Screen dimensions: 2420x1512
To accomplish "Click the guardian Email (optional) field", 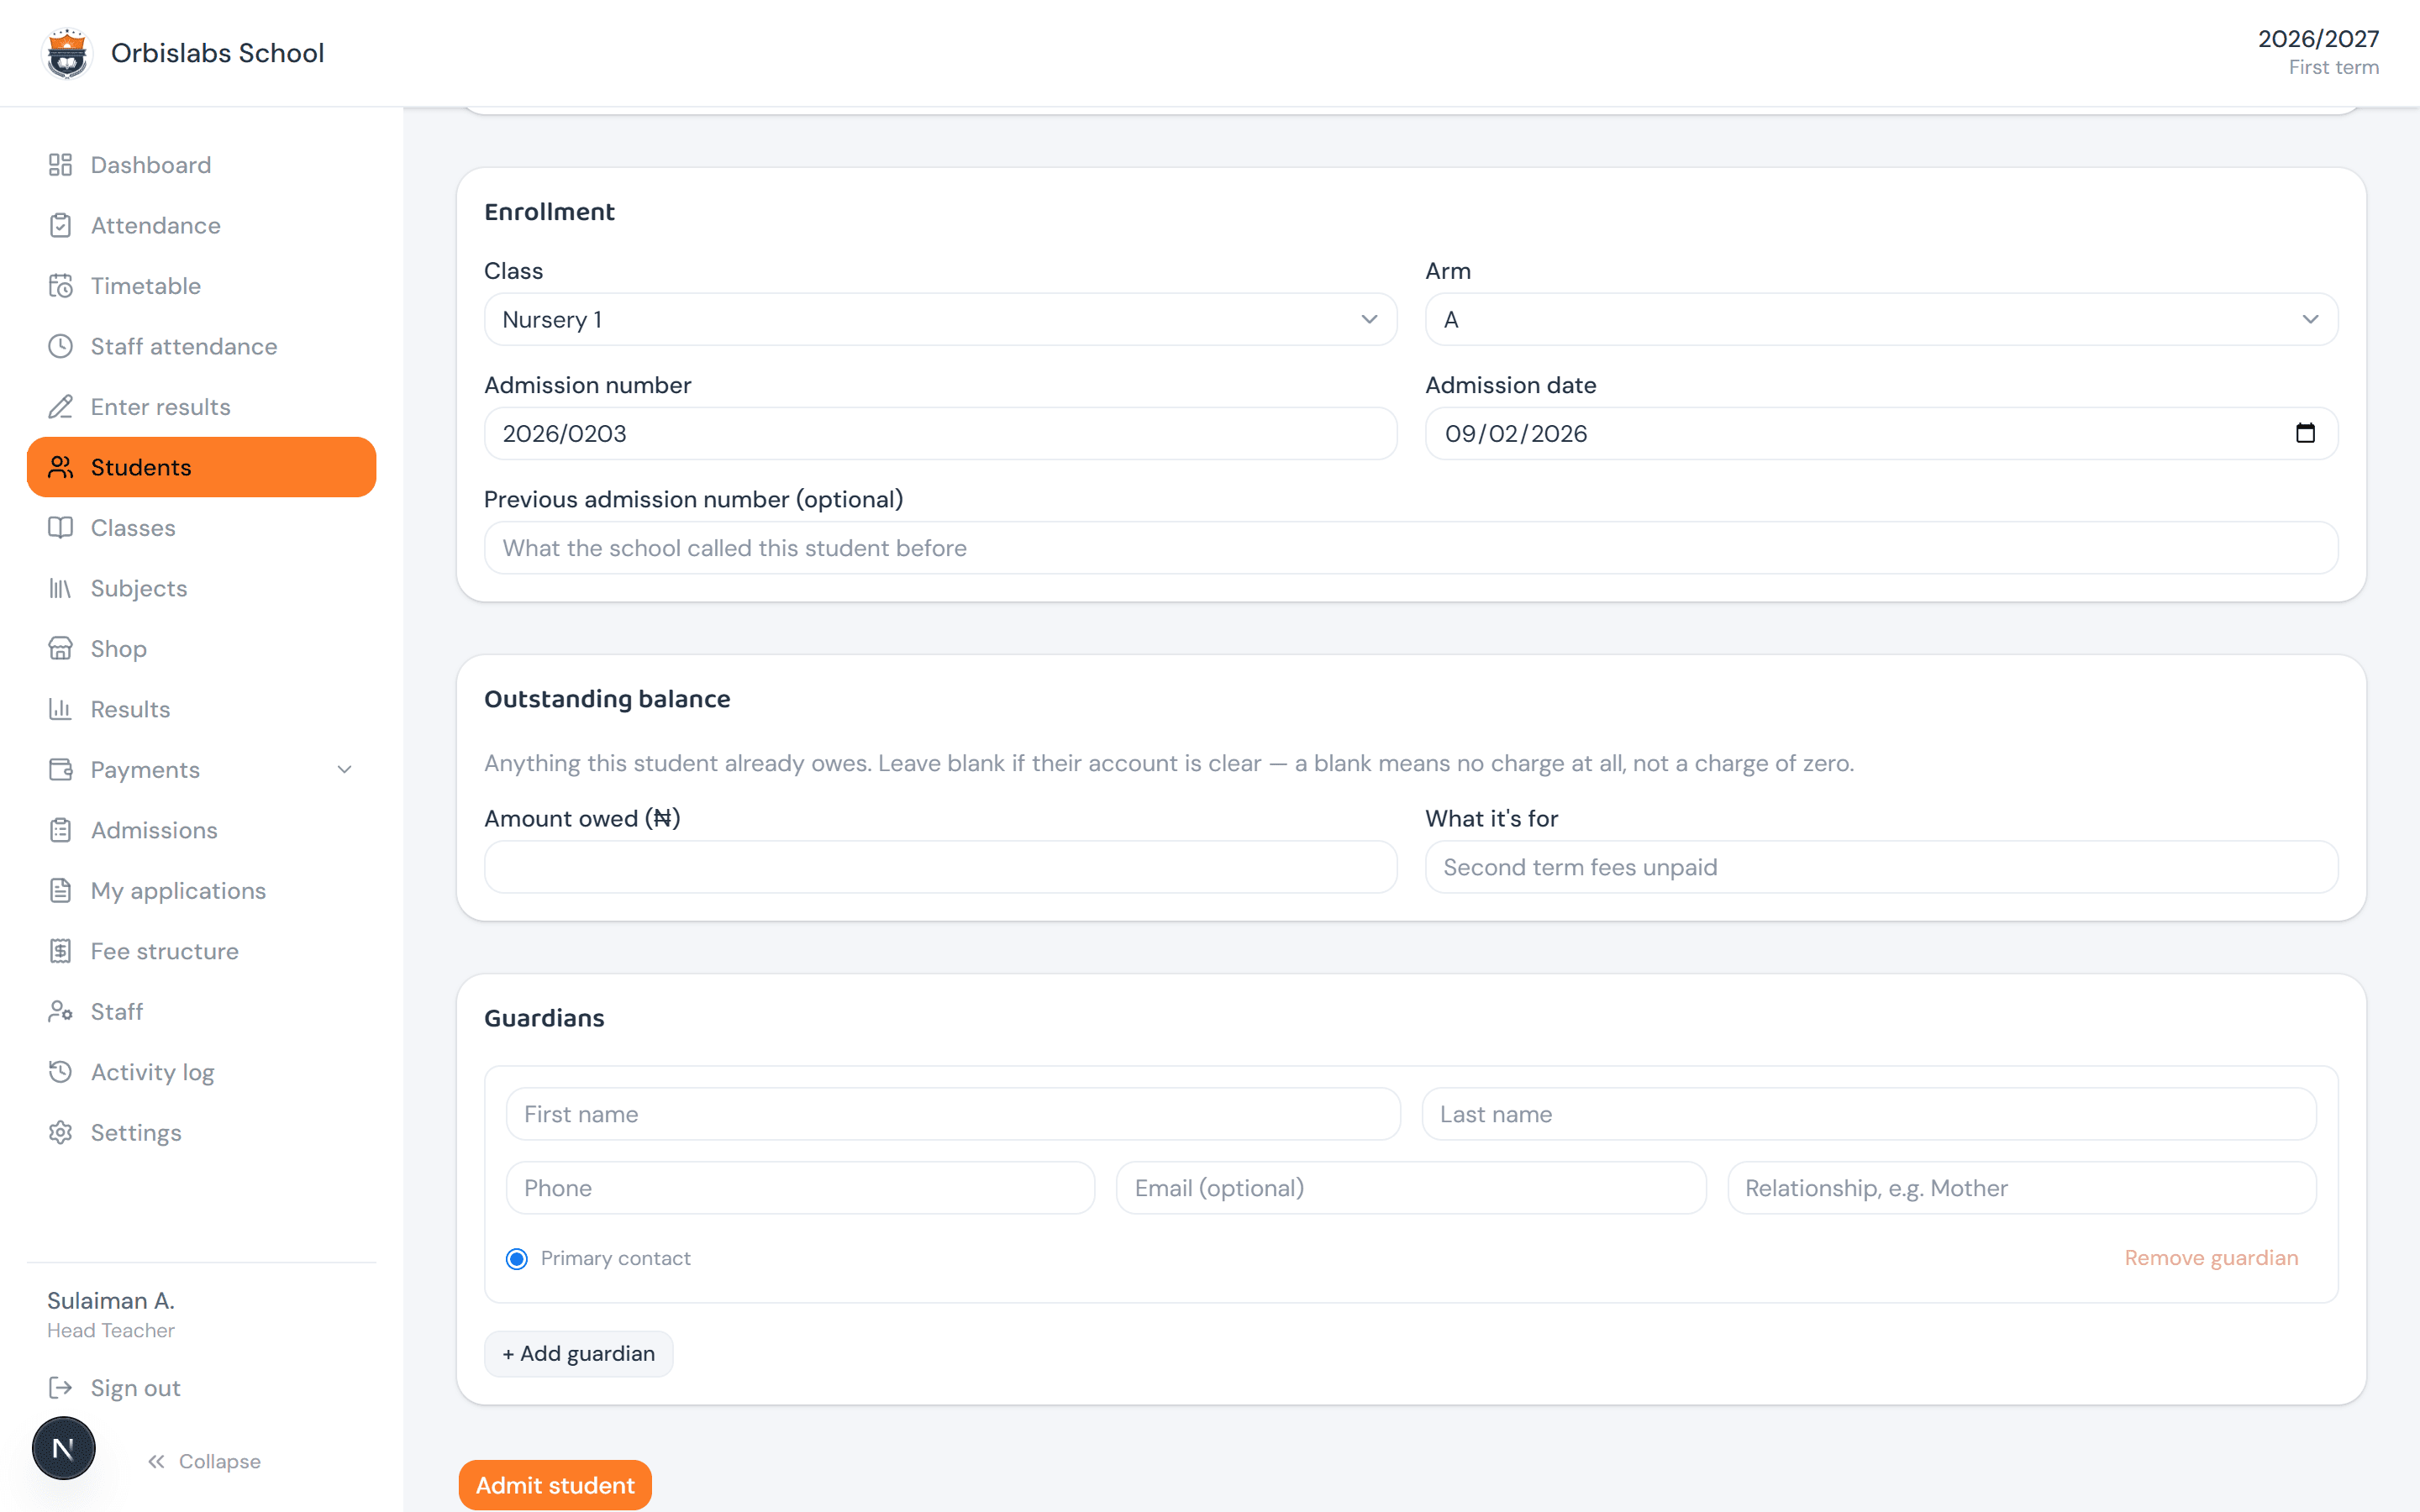I will point(1411,1188).
